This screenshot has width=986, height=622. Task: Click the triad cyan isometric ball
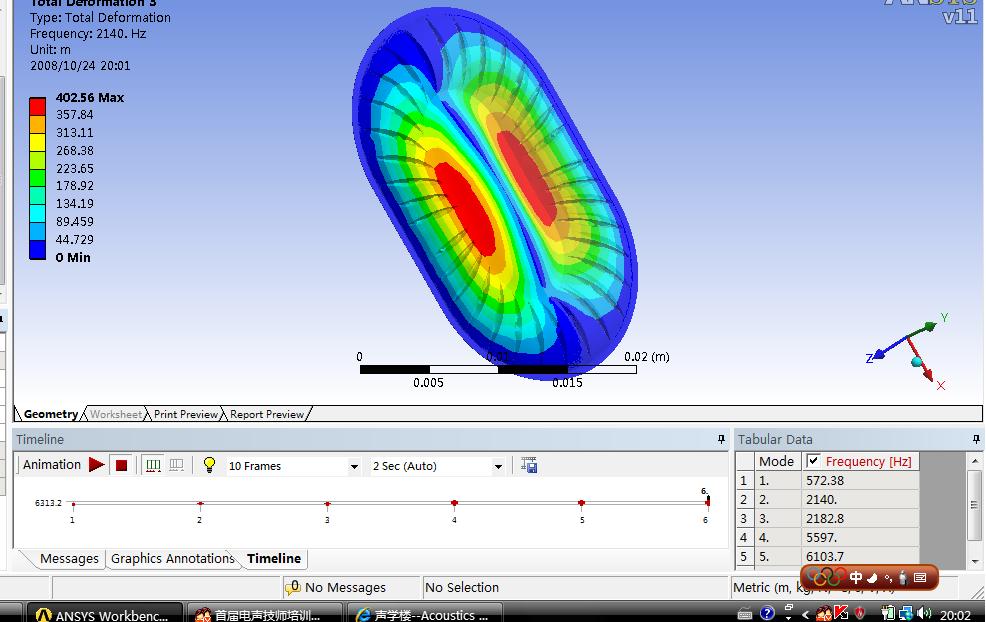click(x=916, y=362)
